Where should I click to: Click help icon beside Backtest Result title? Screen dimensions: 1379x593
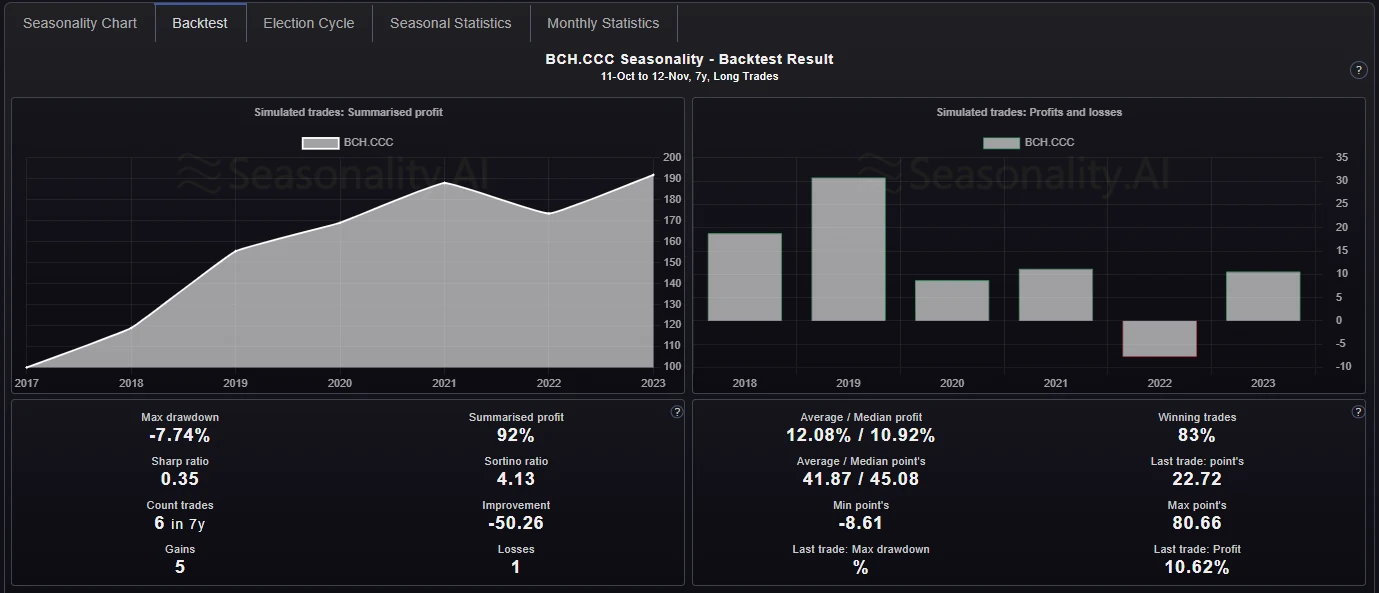pyautogui.click(x=1358, y=70)
